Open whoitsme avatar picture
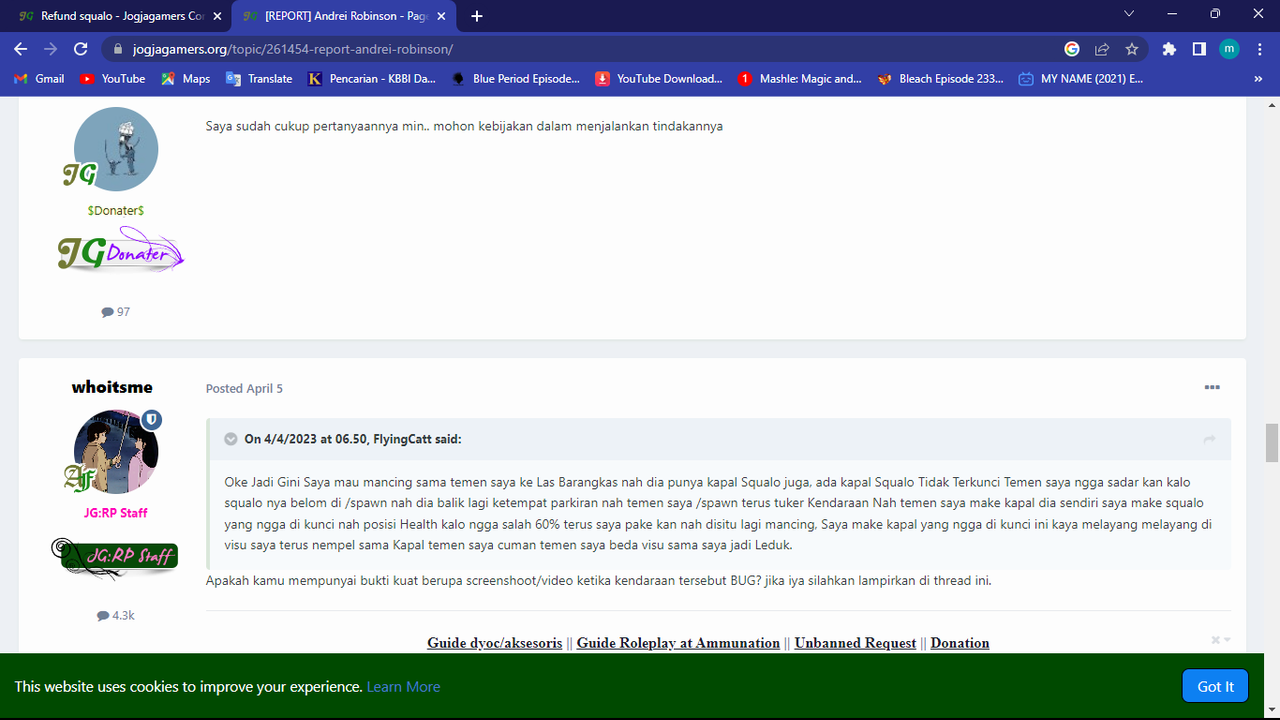Screen dimensions: 1280x720 (x=116, y=452)
